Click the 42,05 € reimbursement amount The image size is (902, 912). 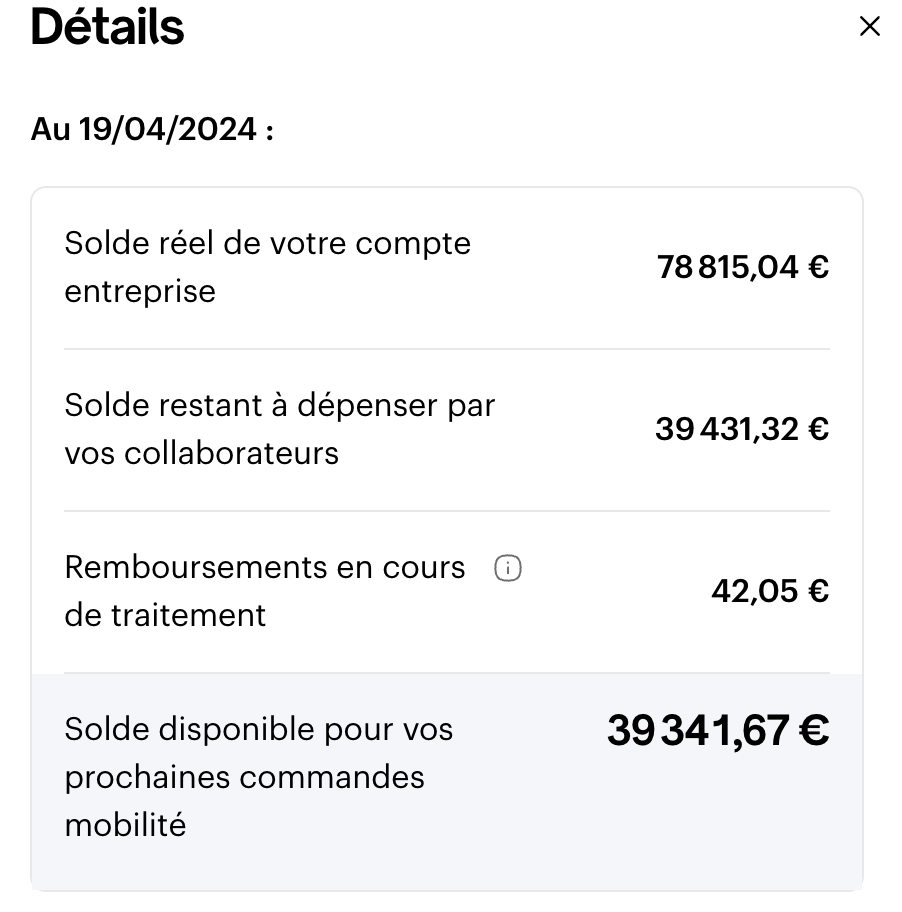coord(770,591)
